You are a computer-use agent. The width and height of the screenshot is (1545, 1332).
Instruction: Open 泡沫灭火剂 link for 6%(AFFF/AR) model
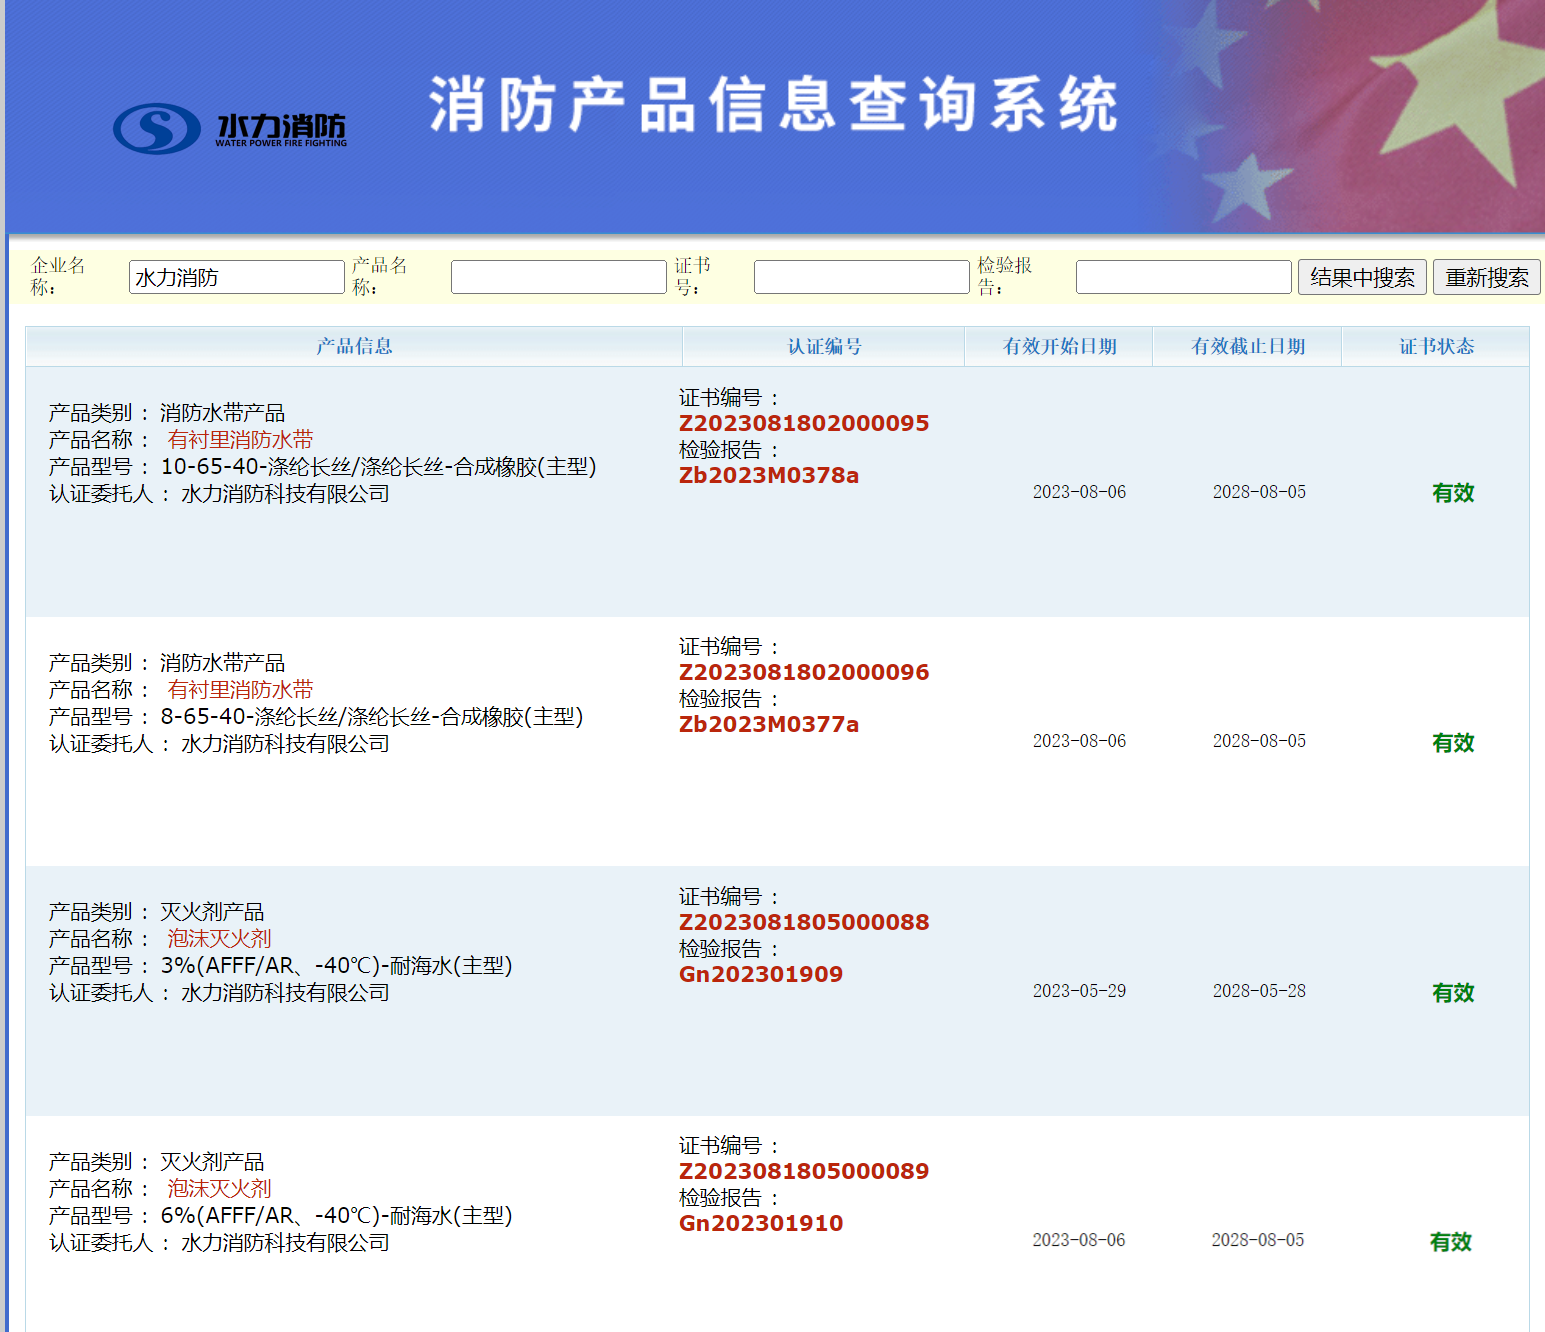[219, 1189]
